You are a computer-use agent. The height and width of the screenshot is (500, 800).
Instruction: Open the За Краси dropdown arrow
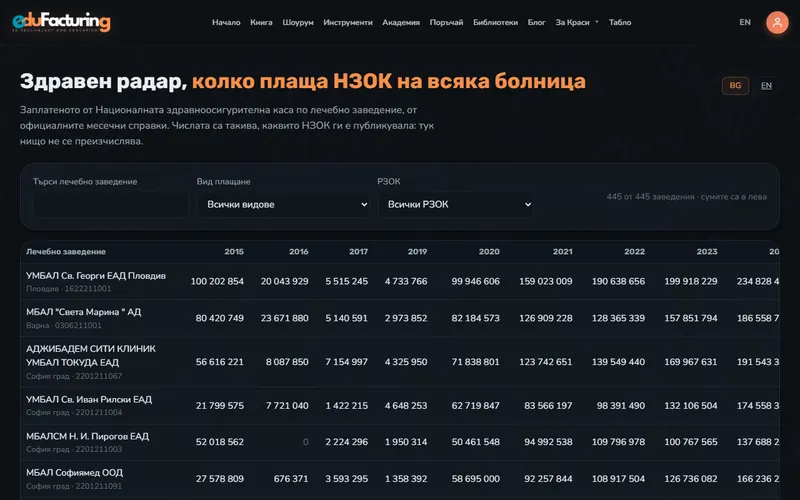tap(597, 22)
